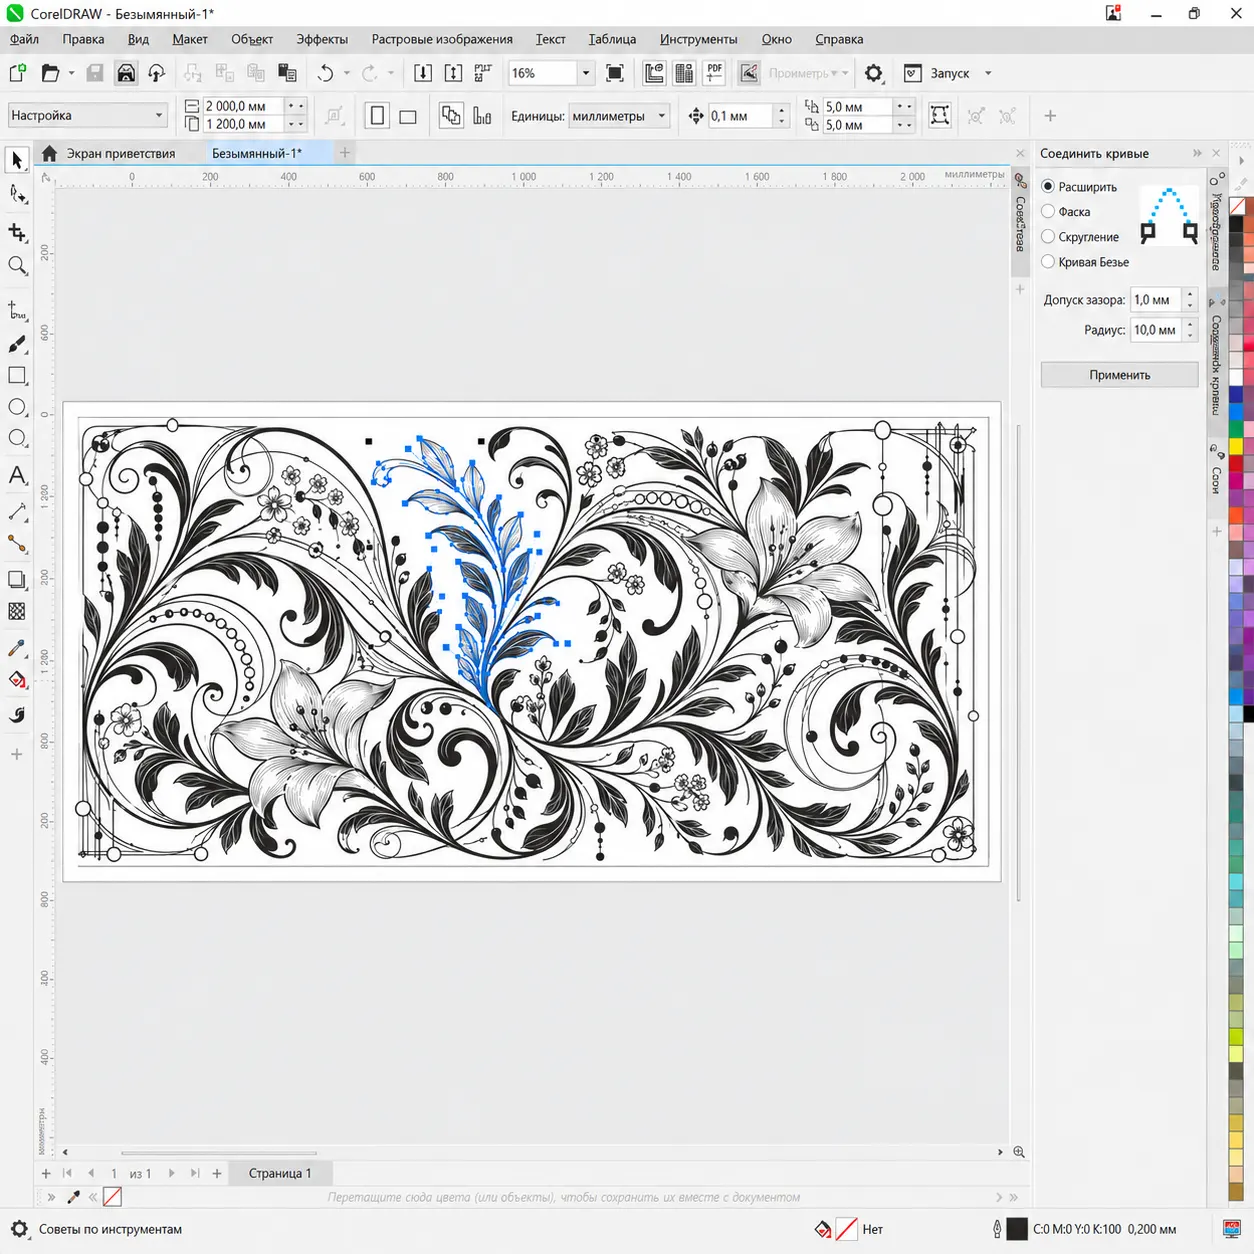Select the Shape edit tool

17,194
